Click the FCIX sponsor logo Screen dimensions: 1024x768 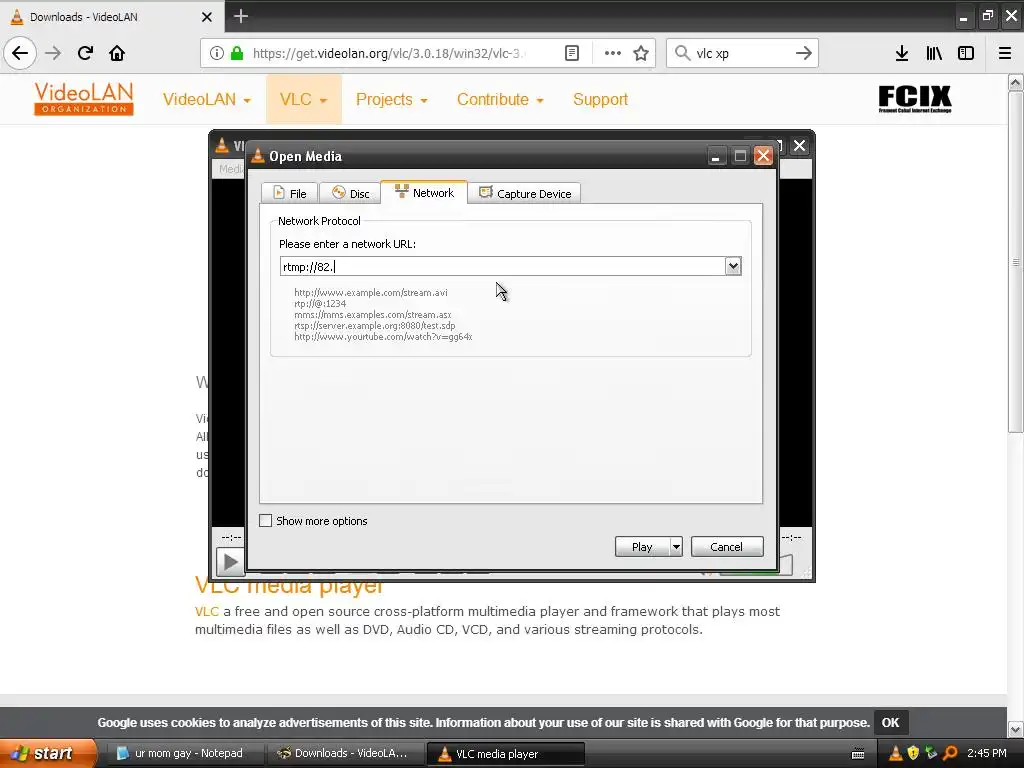tap(914, 99)
